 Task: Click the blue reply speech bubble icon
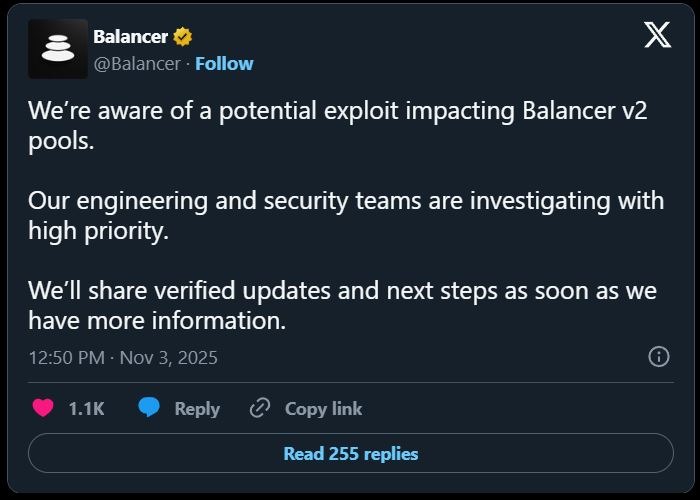pyautogui.click(x=149, y=408)
